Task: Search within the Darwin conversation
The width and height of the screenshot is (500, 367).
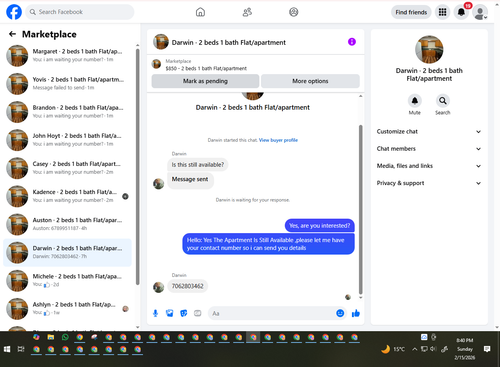Action: click(442, 100)
